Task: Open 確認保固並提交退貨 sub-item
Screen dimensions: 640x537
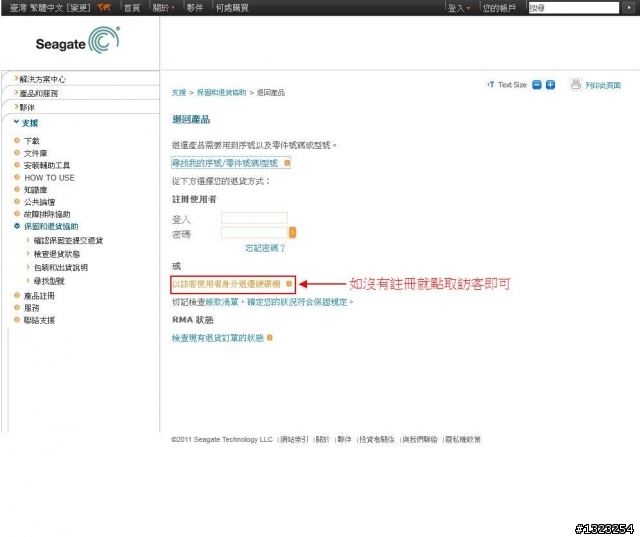Action: (x=68, y=241)
